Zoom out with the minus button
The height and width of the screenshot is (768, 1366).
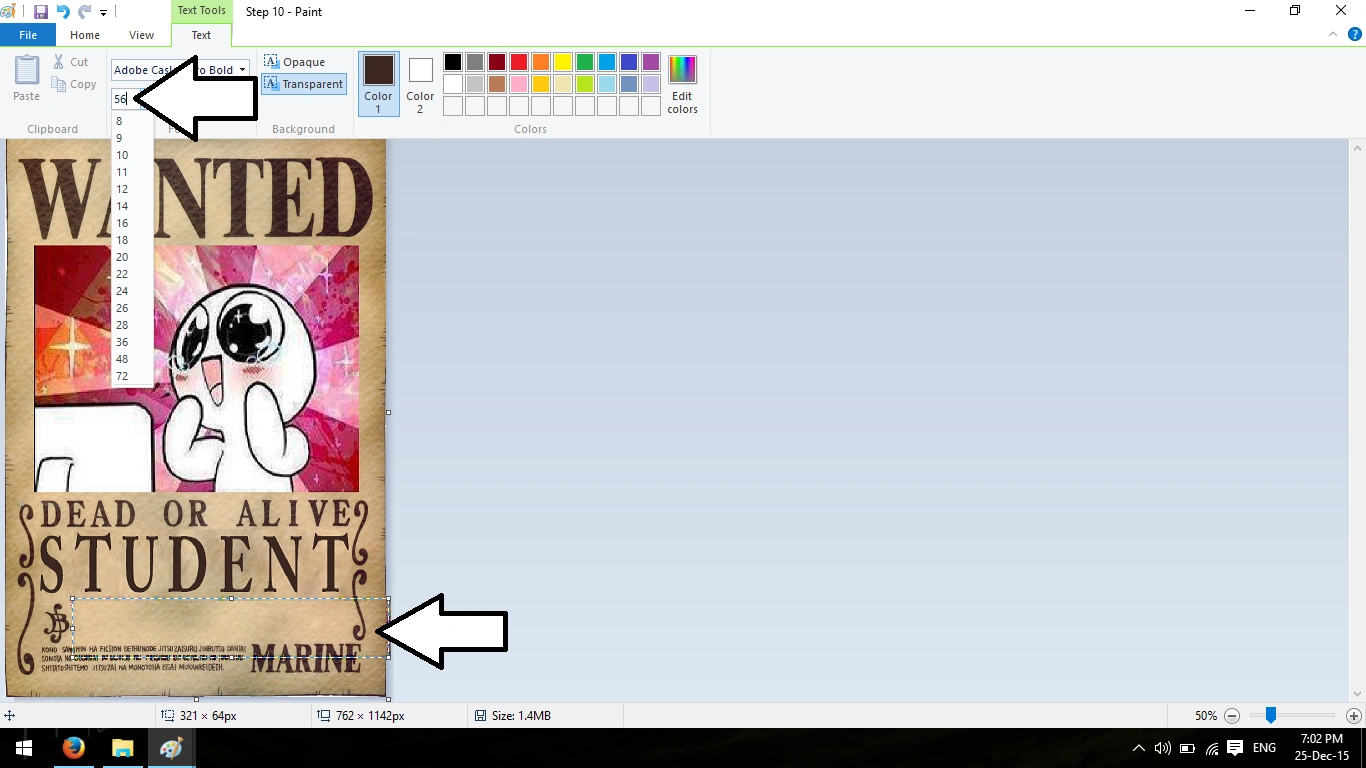pos(1232,716)
